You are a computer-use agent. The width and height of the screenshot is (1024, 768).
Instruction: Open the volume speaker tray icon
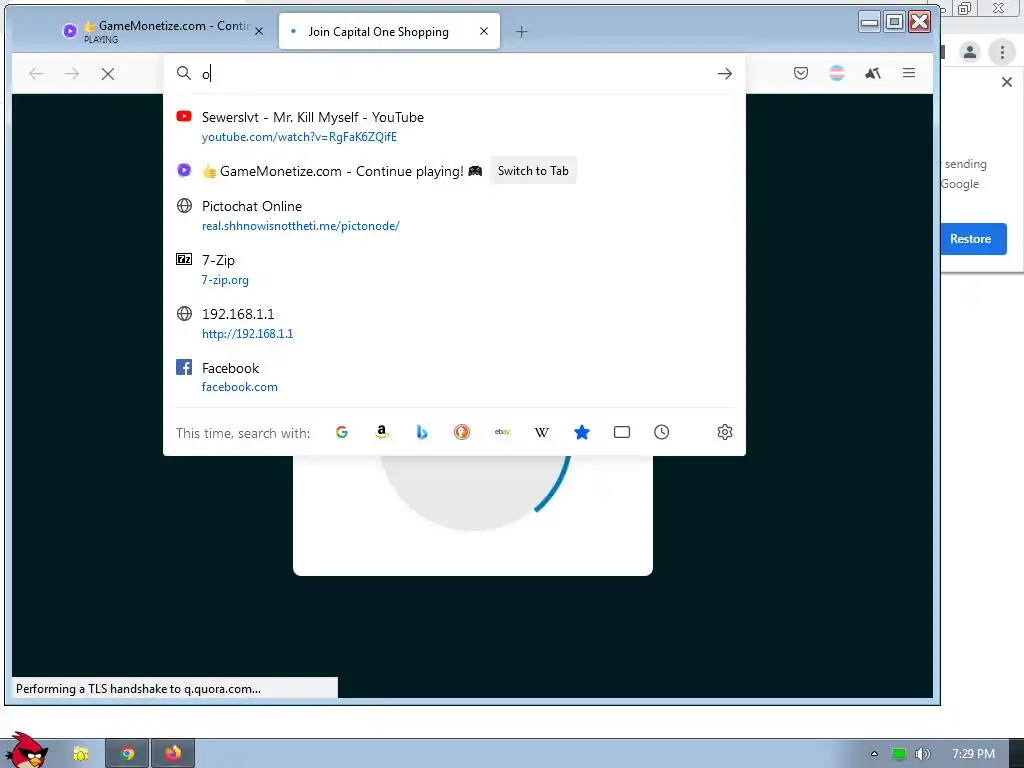(x=923, y=754)
